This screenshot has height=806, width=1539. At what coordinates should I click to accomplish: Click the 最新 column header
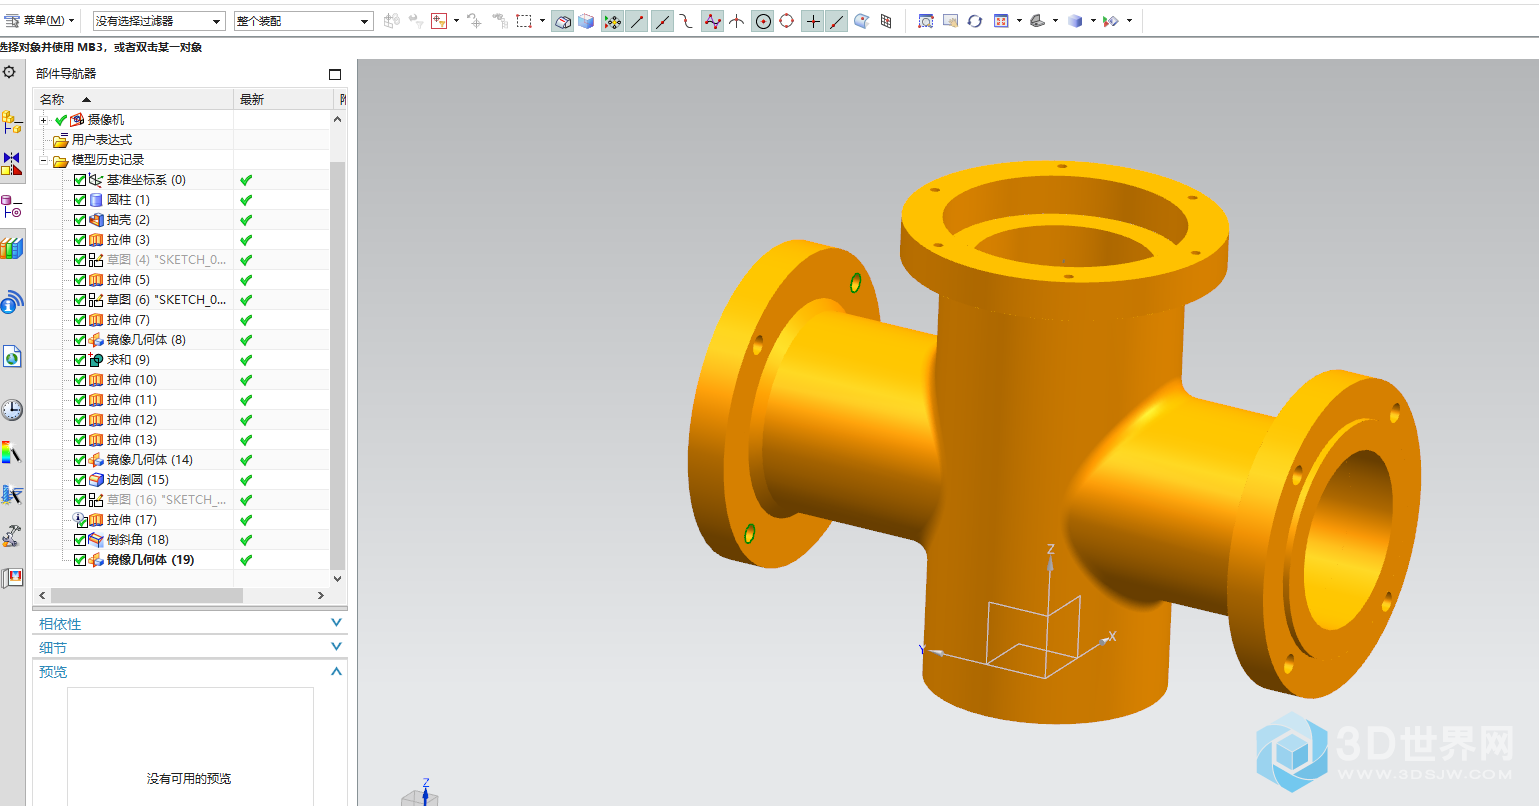click(x=283, y=99)
